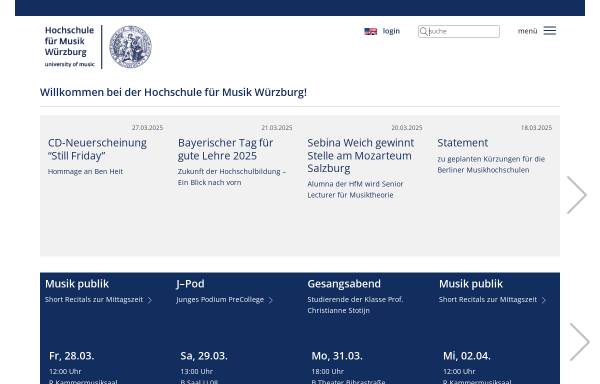Click the date Mo, 31.03.
The image size is (600, 384).
click(337, 356)
